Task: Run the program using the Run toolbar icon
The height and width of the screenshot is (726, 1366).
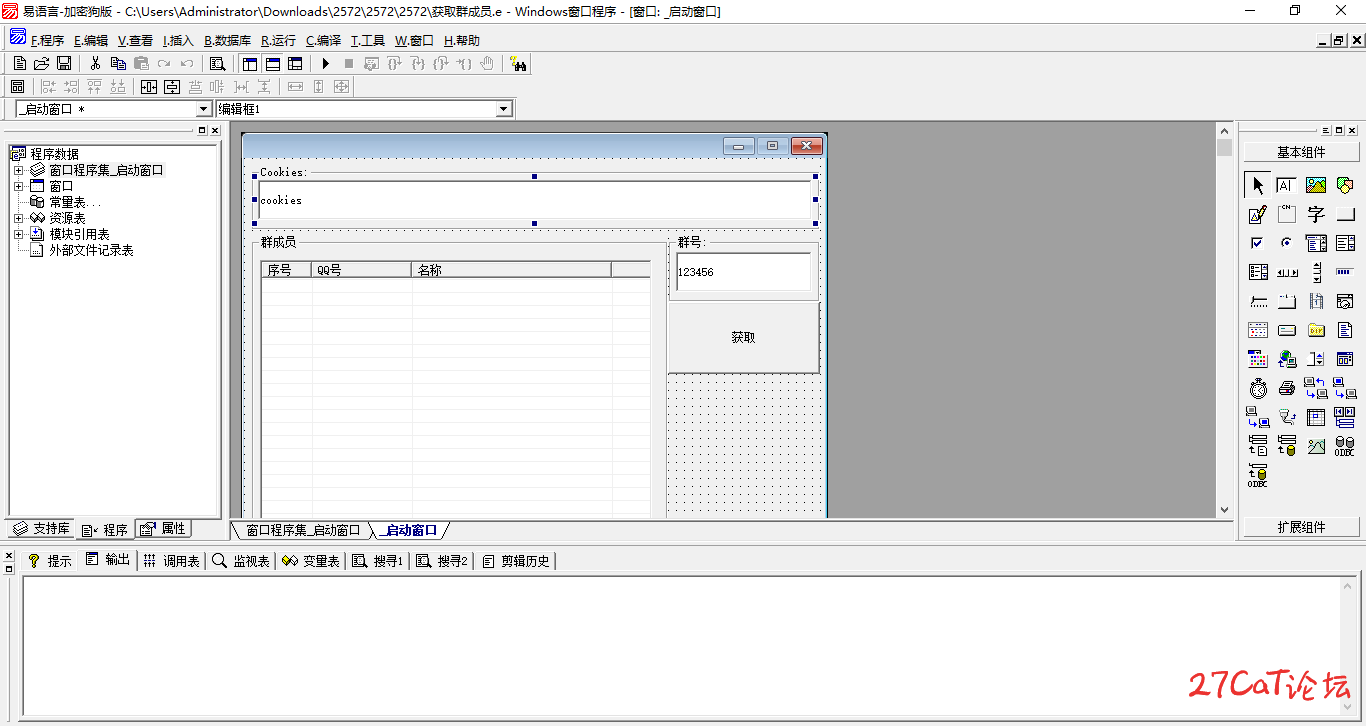Action: pos(325,63)
